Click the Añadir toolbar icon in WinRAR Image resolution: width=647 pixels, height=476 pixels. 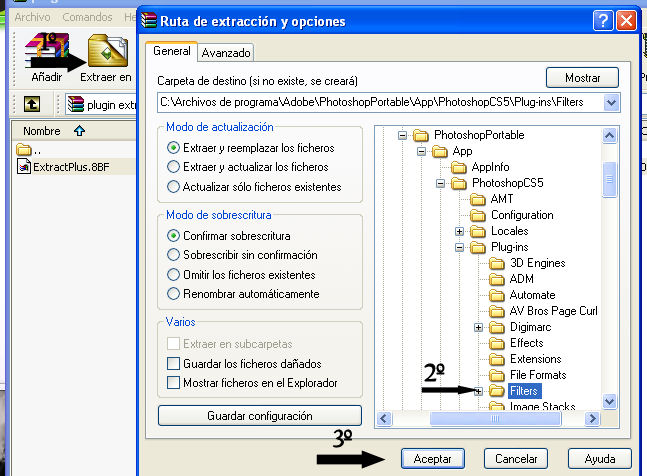pyautogui.click(x=47, y=50)
